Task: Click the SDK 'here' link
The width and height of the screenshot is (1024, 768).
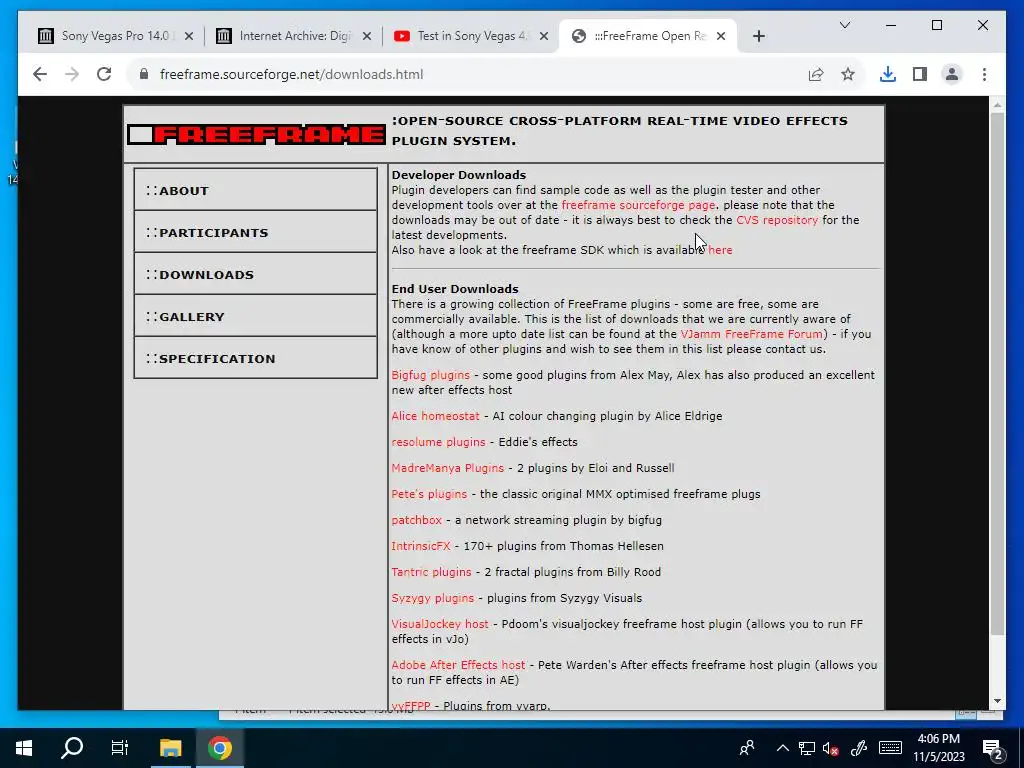Action: point(720,250)
